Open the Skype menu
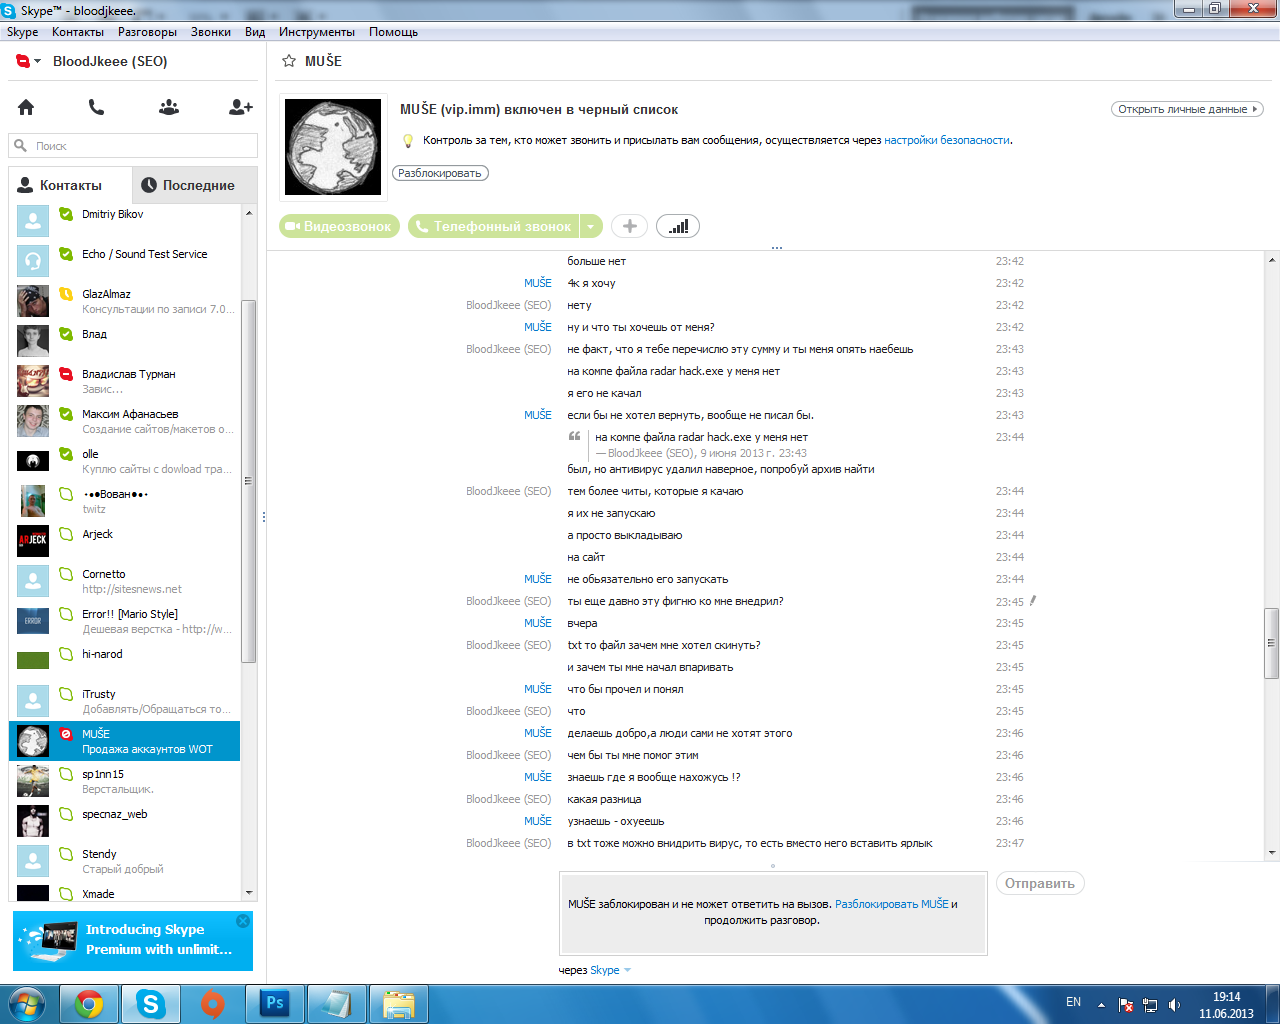 23,32
